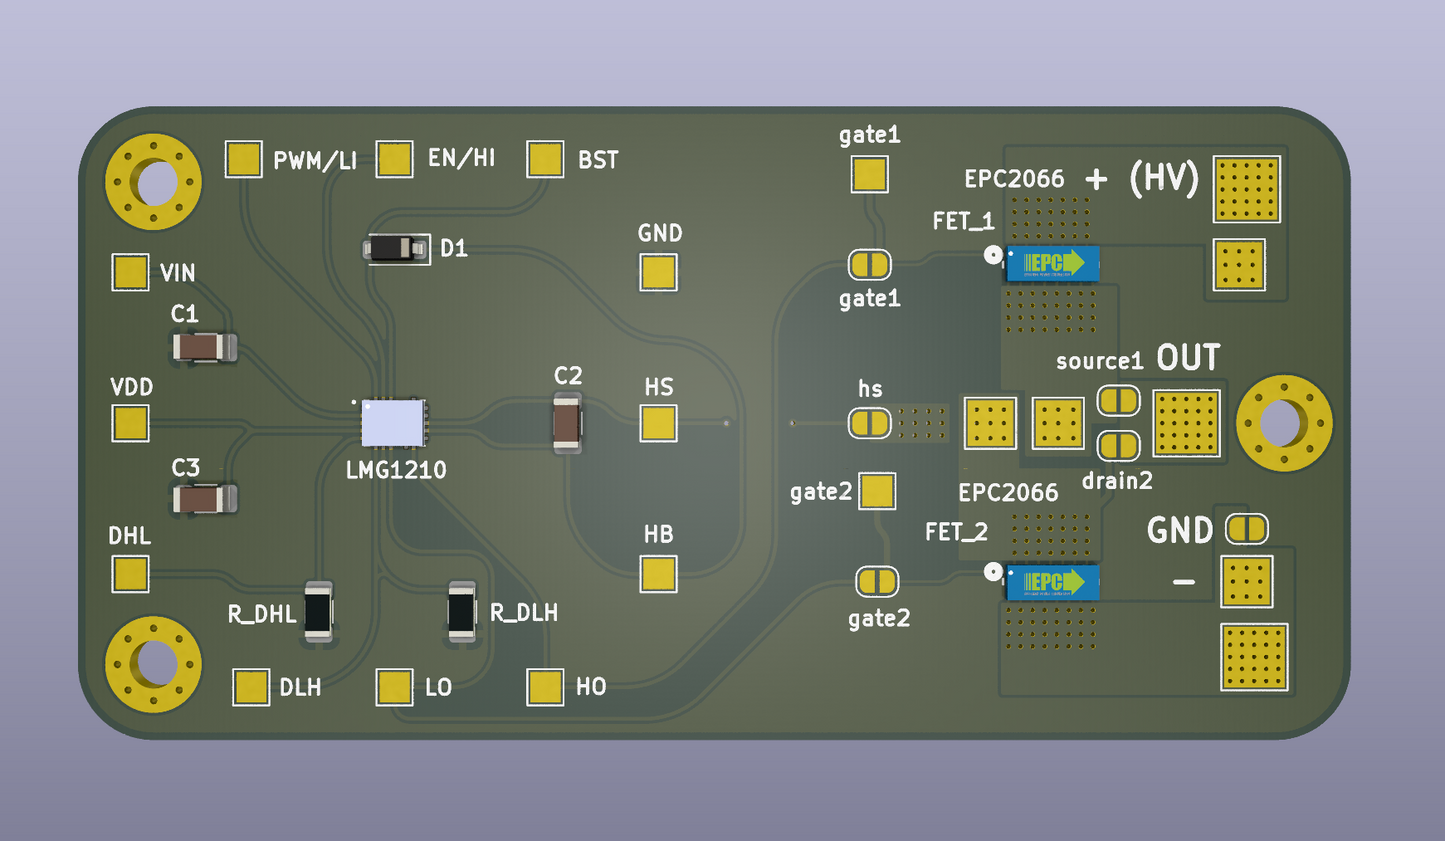Select capacitor C1 body
The image size is (1445, 841).
204,347
